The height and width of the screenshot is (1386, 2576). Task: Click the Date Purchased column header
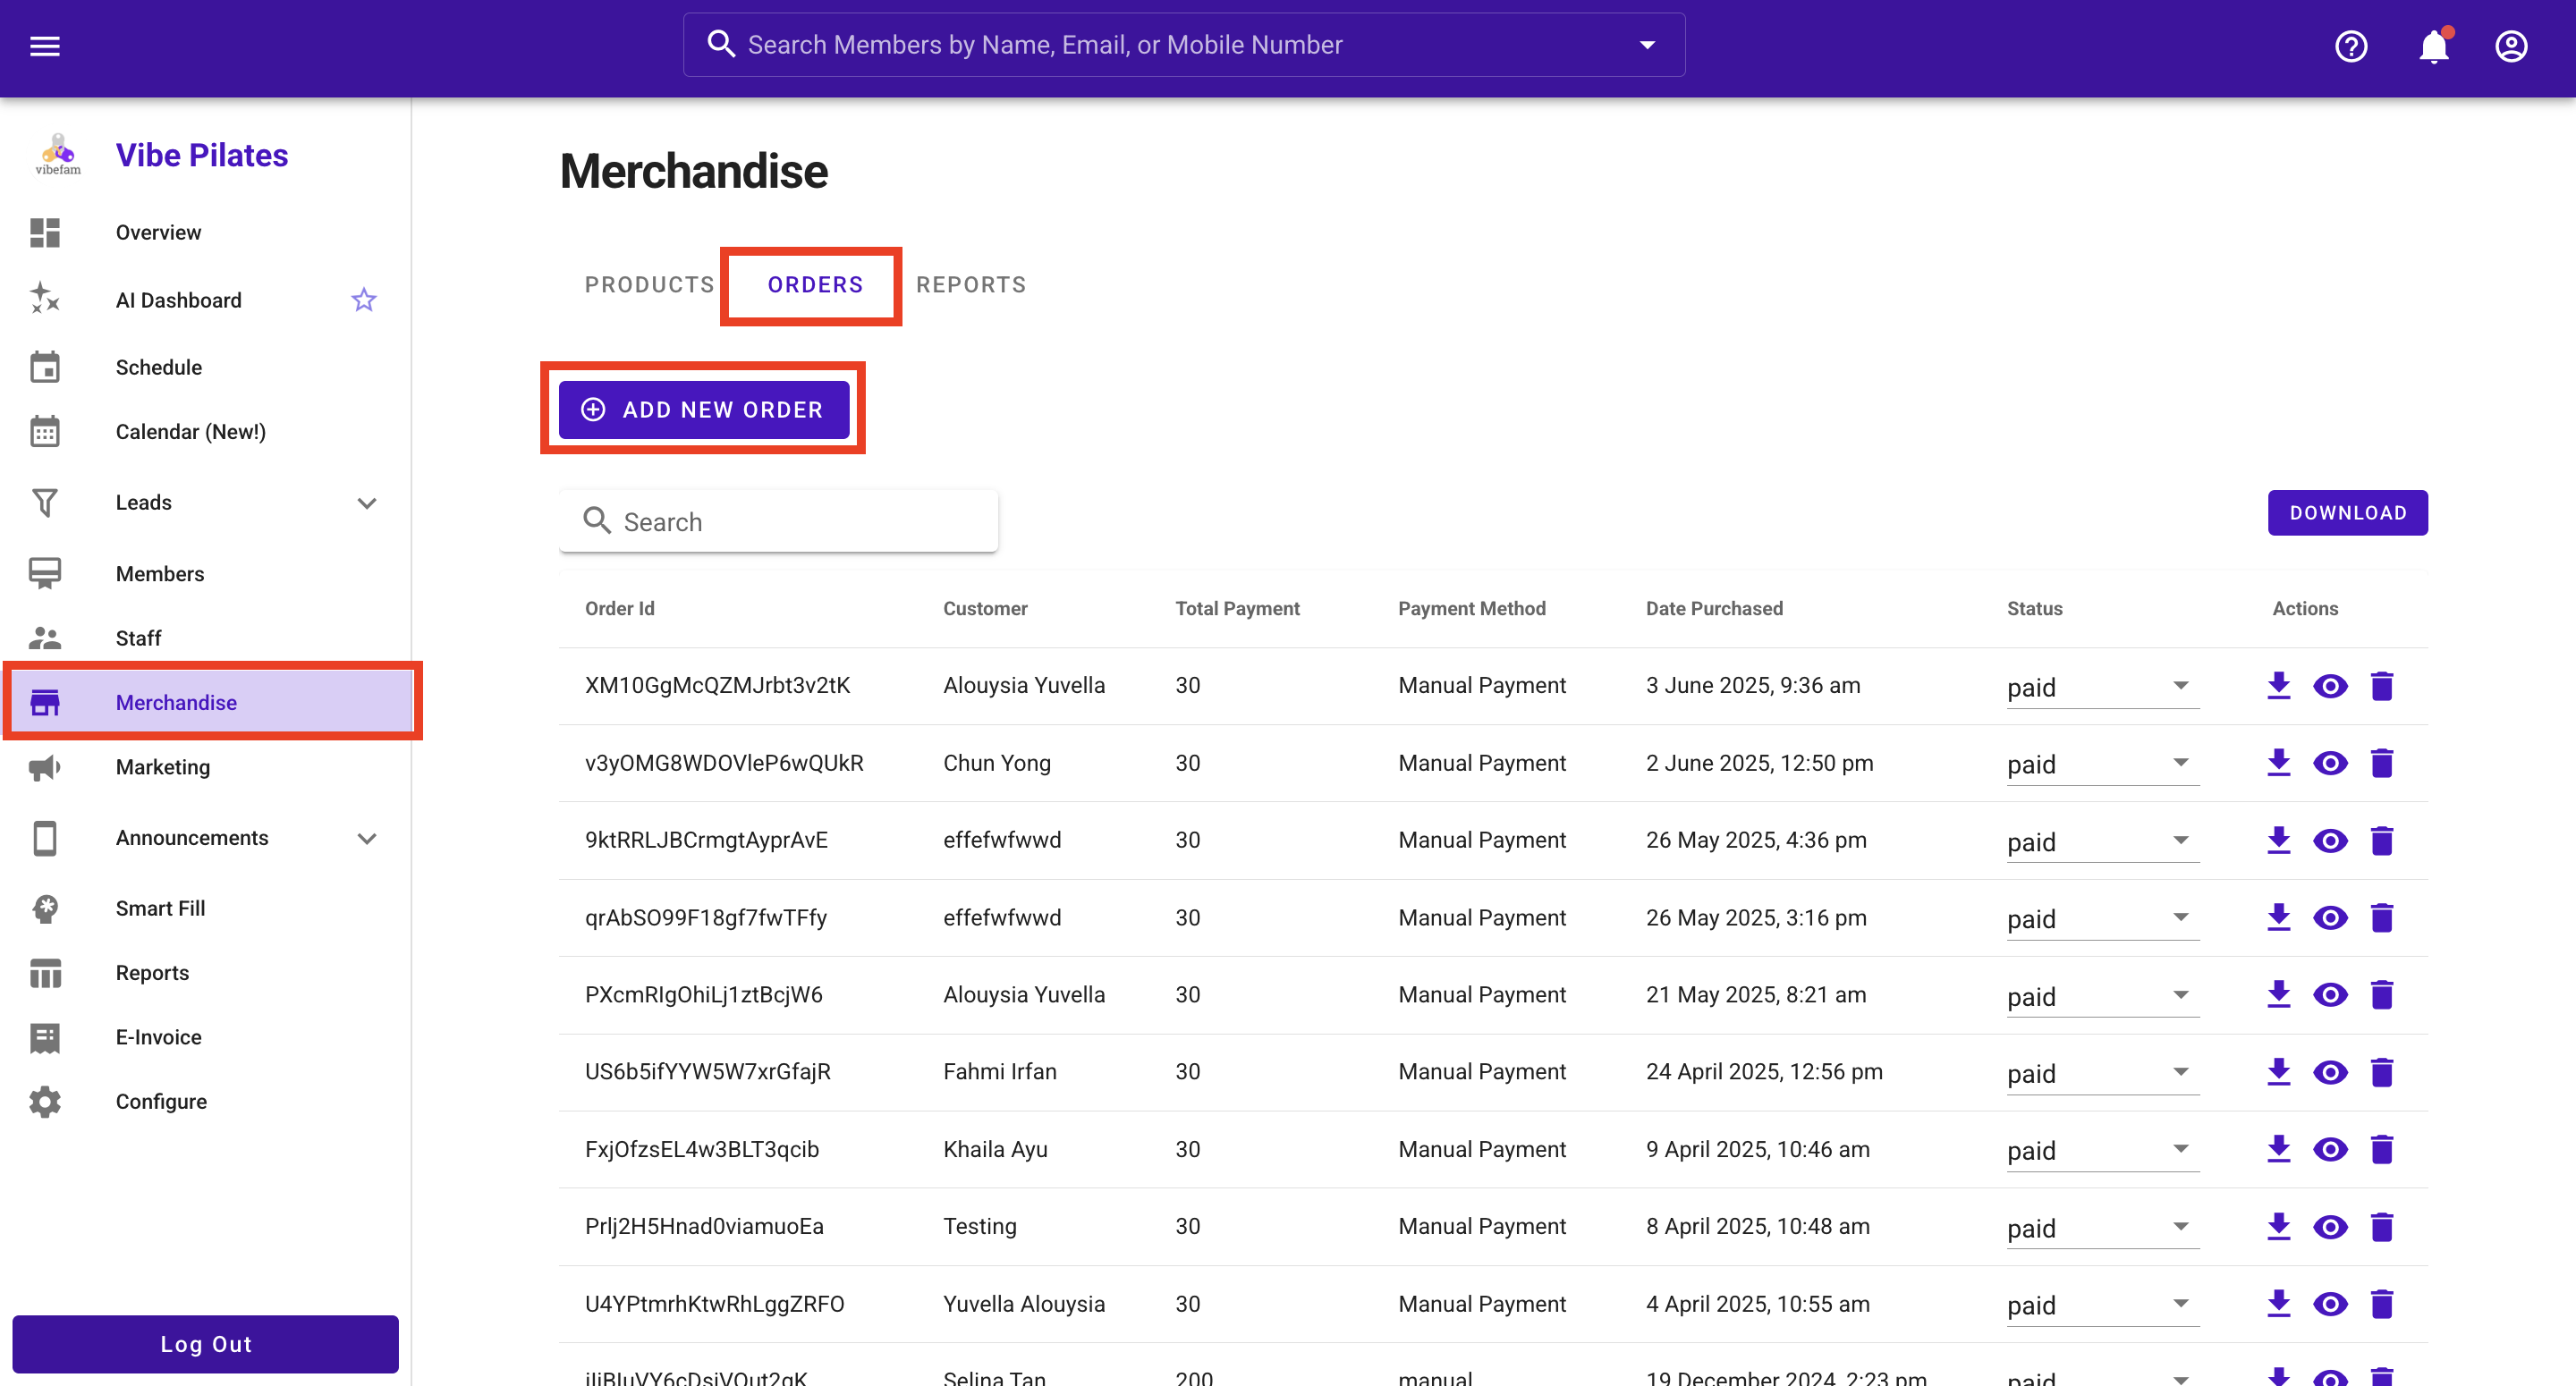[x=1714, y=609]
